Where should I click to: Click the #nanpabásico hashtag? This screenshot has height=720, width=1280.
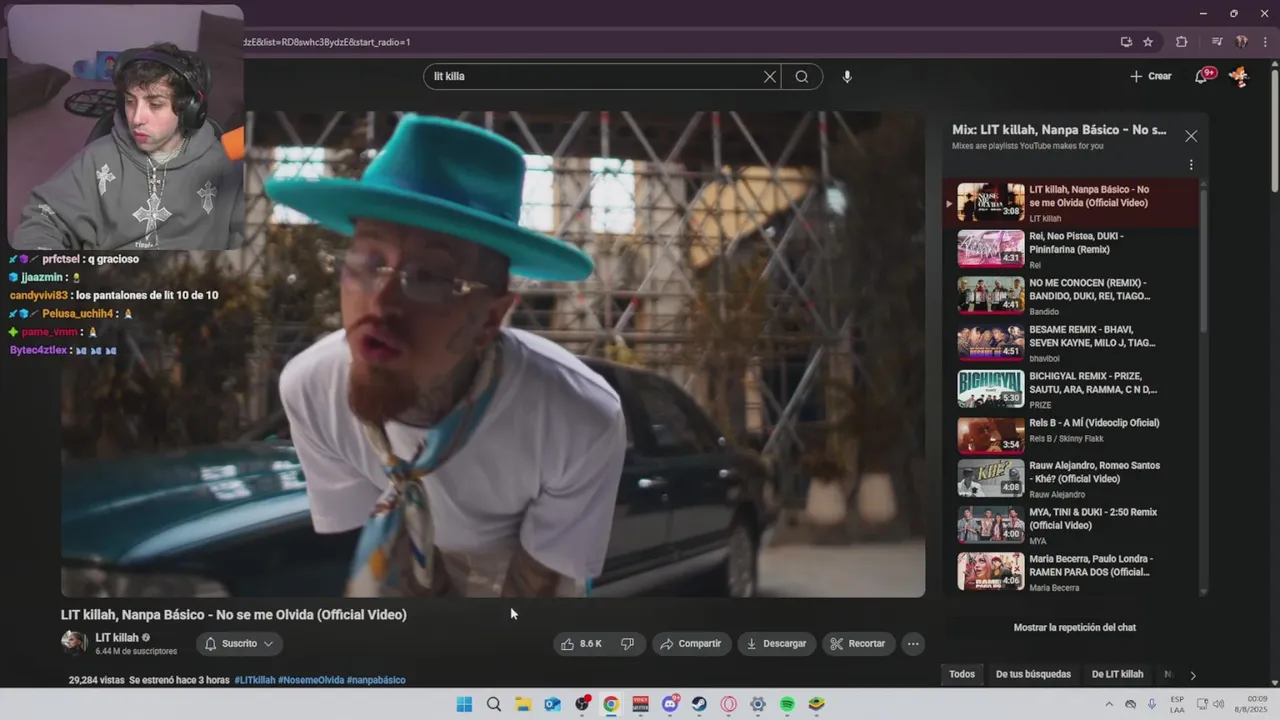click(x=376, y=680)
